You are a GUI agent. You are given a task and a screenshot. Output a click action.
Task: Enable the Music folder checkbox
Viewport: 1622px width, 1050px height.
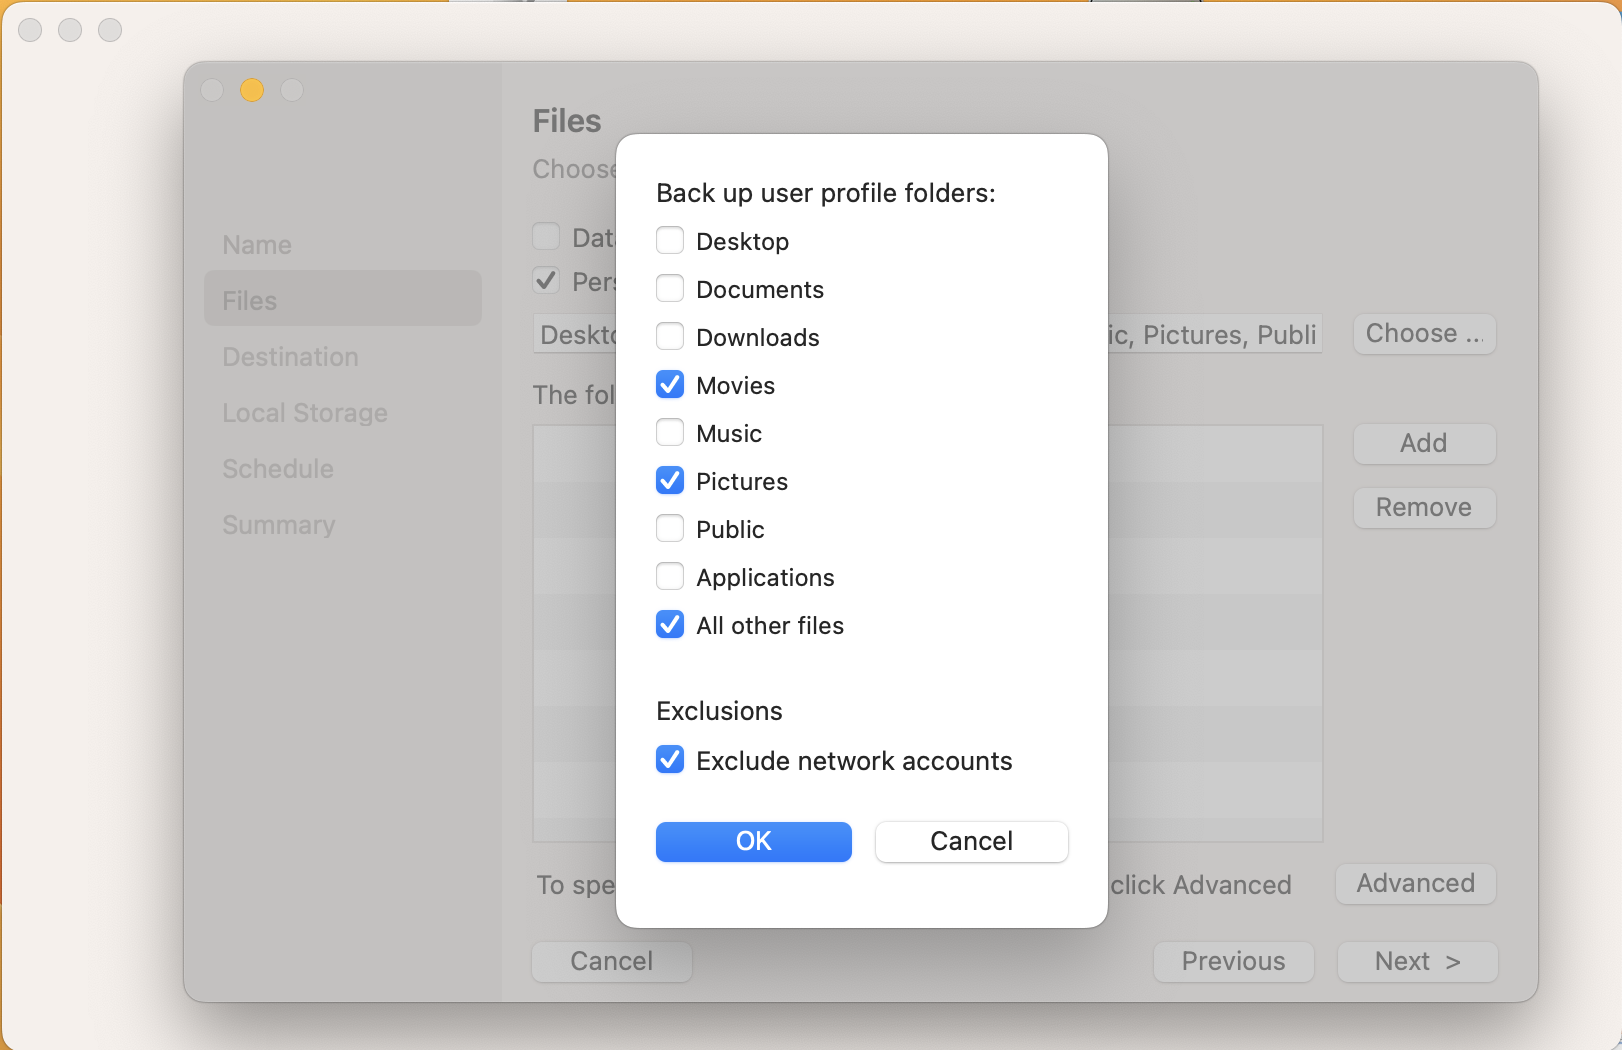pyautogui.click(x=670, y=433)
